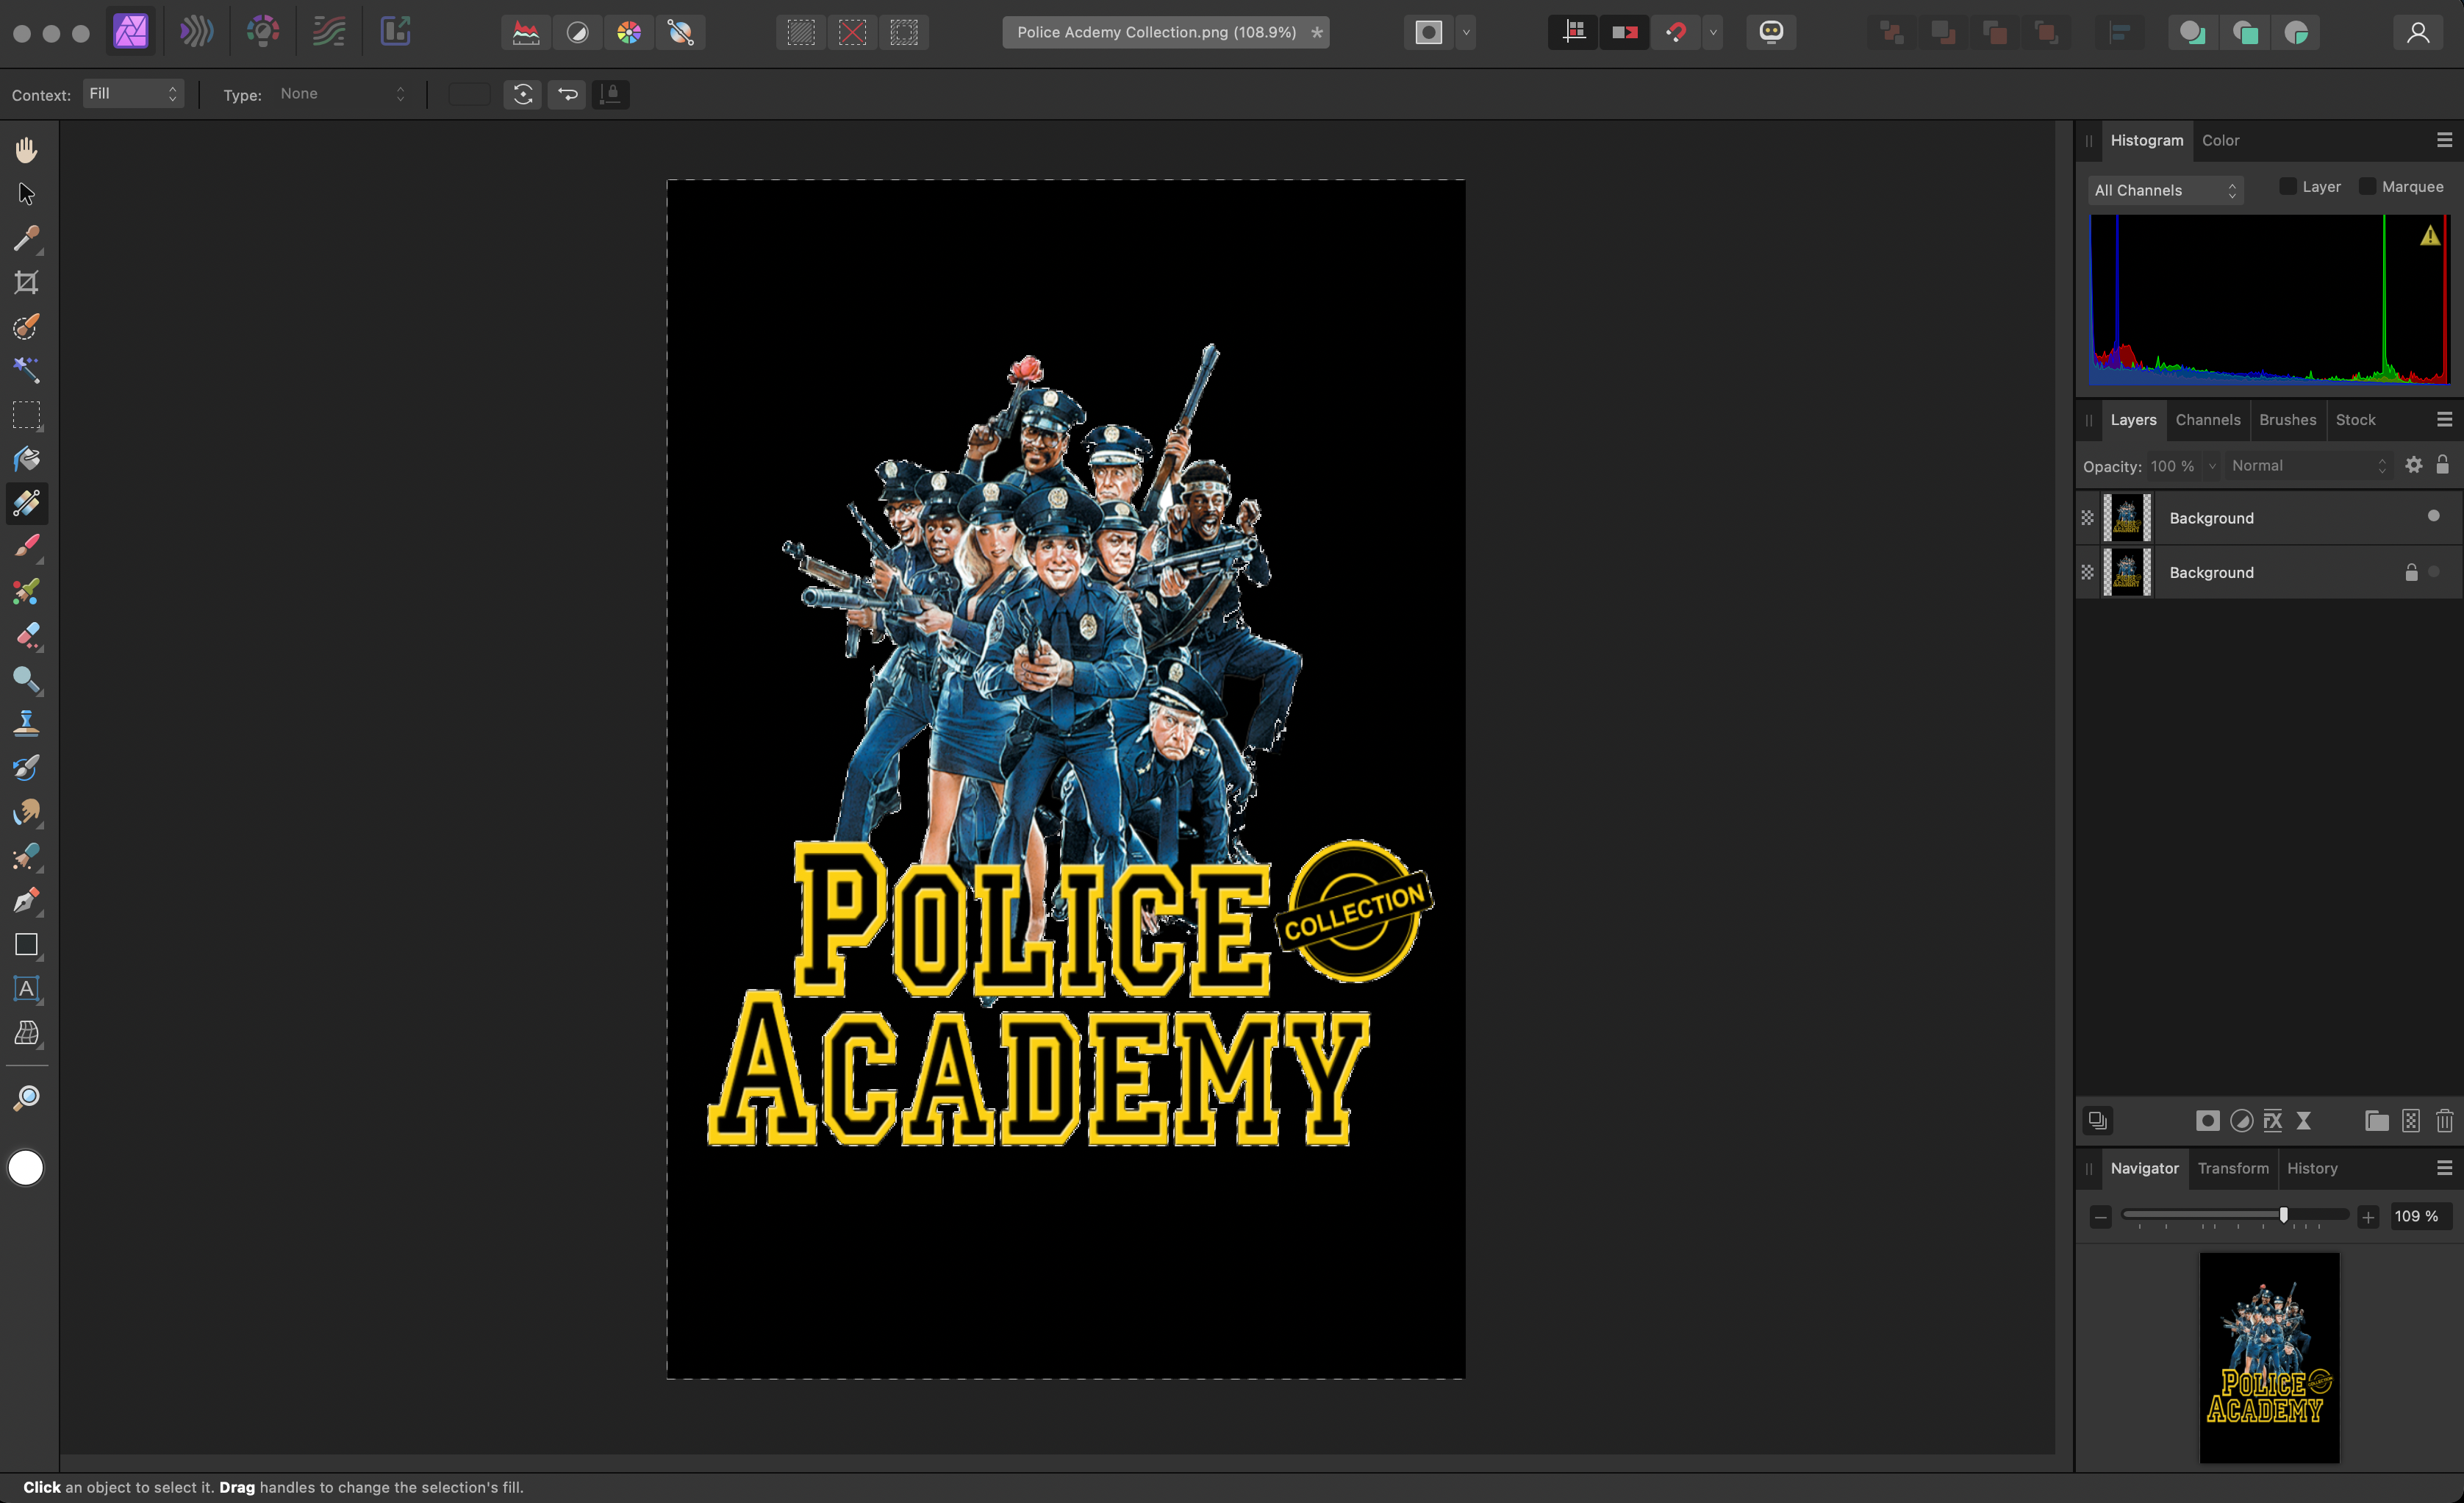Open the Assistant options icon

(1771, 32)
